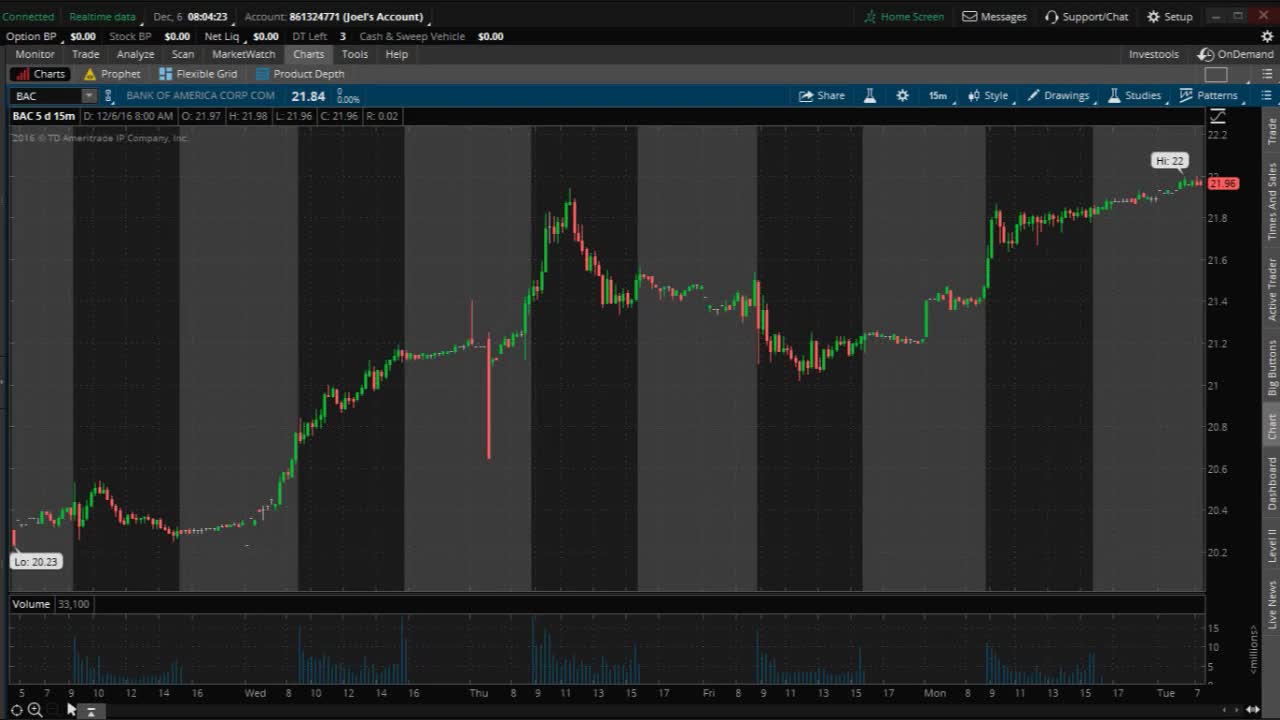The height and width of the screenshot is (720, 1280).
Task: Click the zoom magnifier icon below chart
Action: coord(35,710)
